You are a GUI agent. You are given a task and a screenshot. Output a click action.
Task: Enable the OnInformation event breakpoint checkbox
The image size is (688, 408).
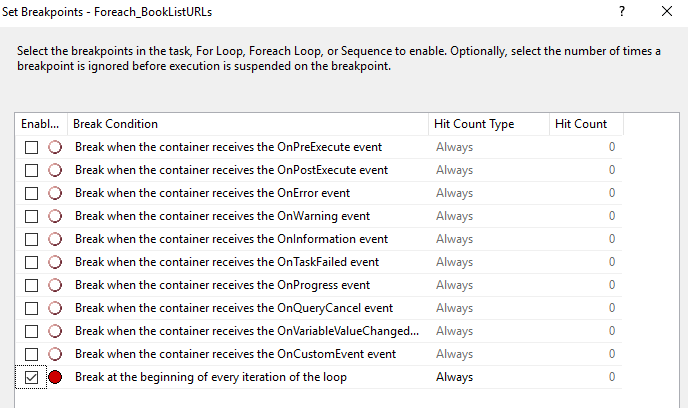(x=31, y=240)
